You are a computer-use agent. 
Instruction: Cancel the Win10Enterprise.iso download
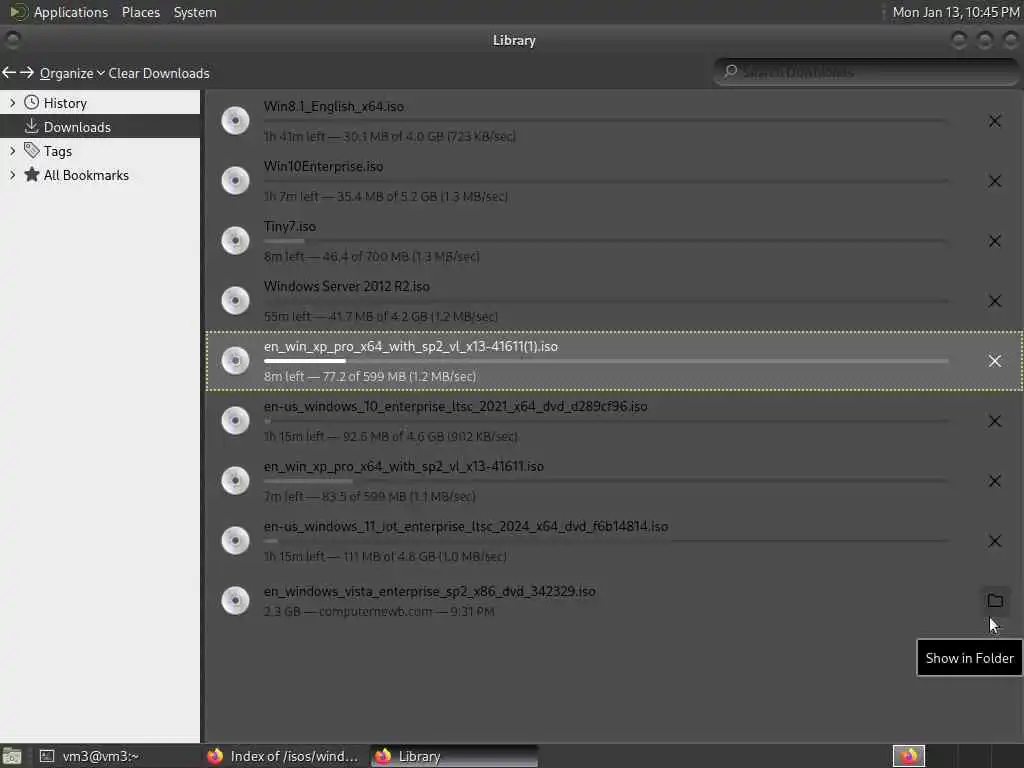click(x=995, y=181)
